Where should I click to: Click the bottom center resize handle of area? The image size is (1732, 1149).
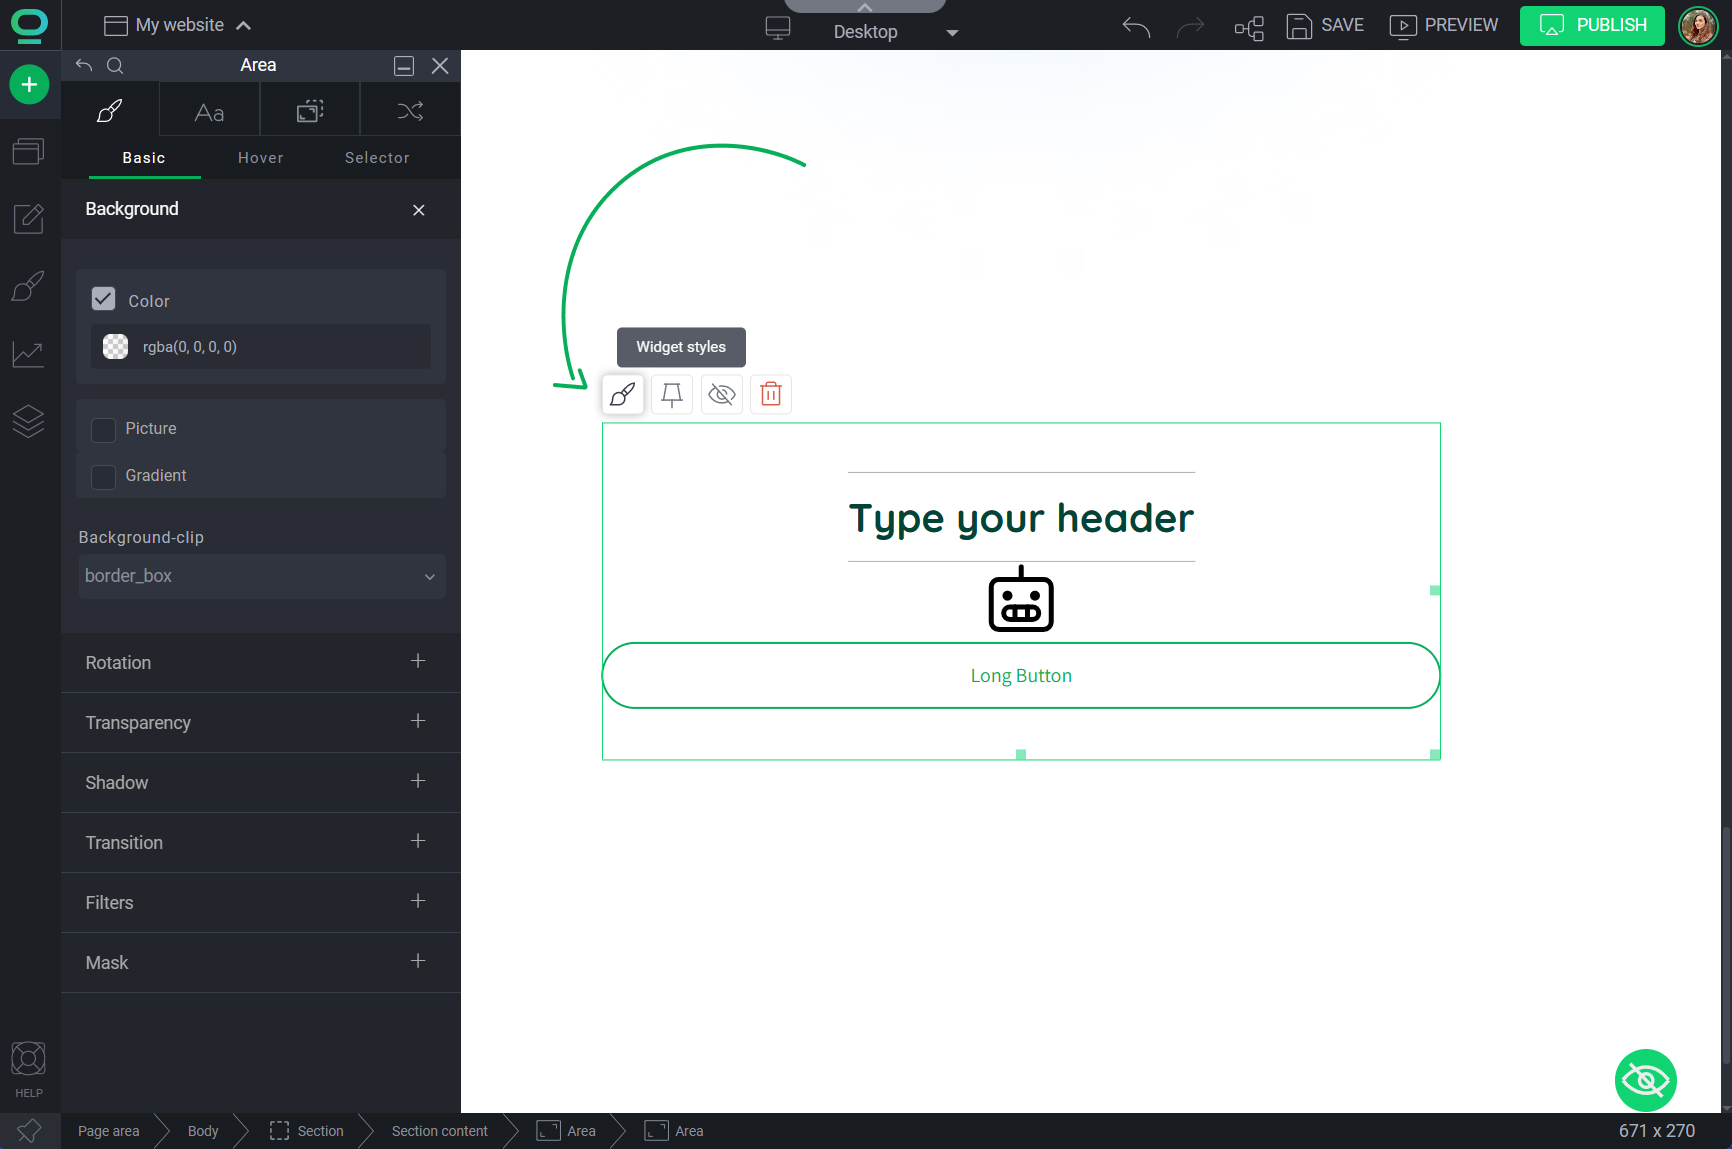(x=1021, y=755)
